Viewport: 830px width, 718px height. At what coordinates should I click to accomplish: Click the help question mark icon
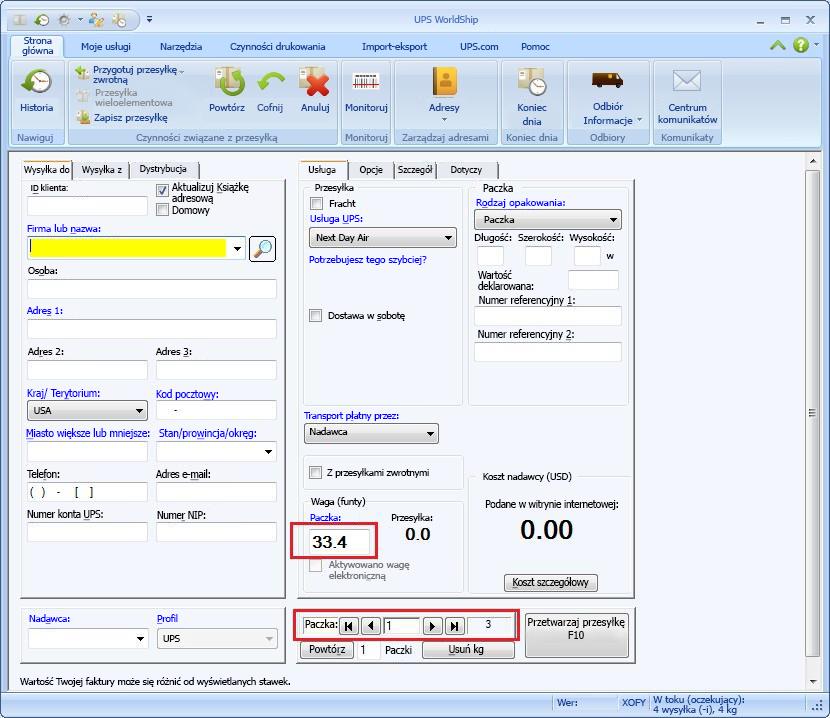point(801,45)
